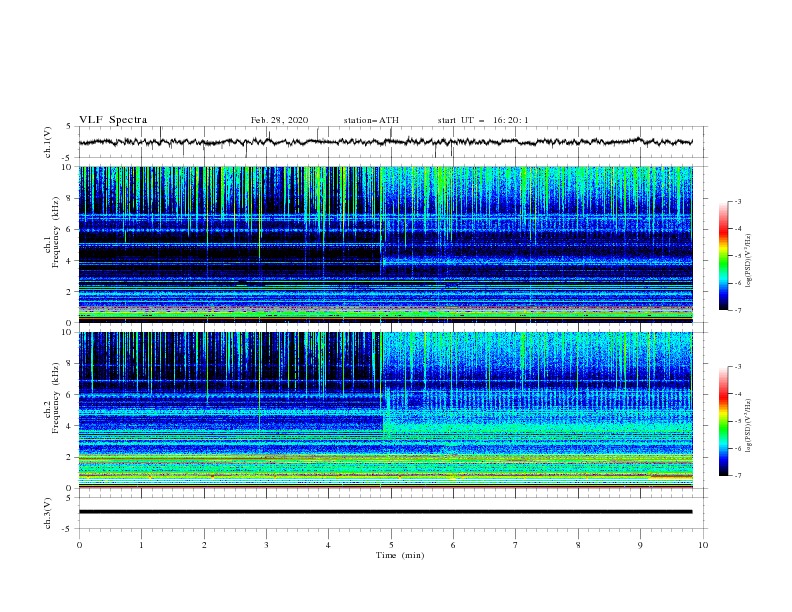This screenshot has width=792, height=612.
Task: Click the "Time (min)" axis title
Action: click(x=400, y=555)
